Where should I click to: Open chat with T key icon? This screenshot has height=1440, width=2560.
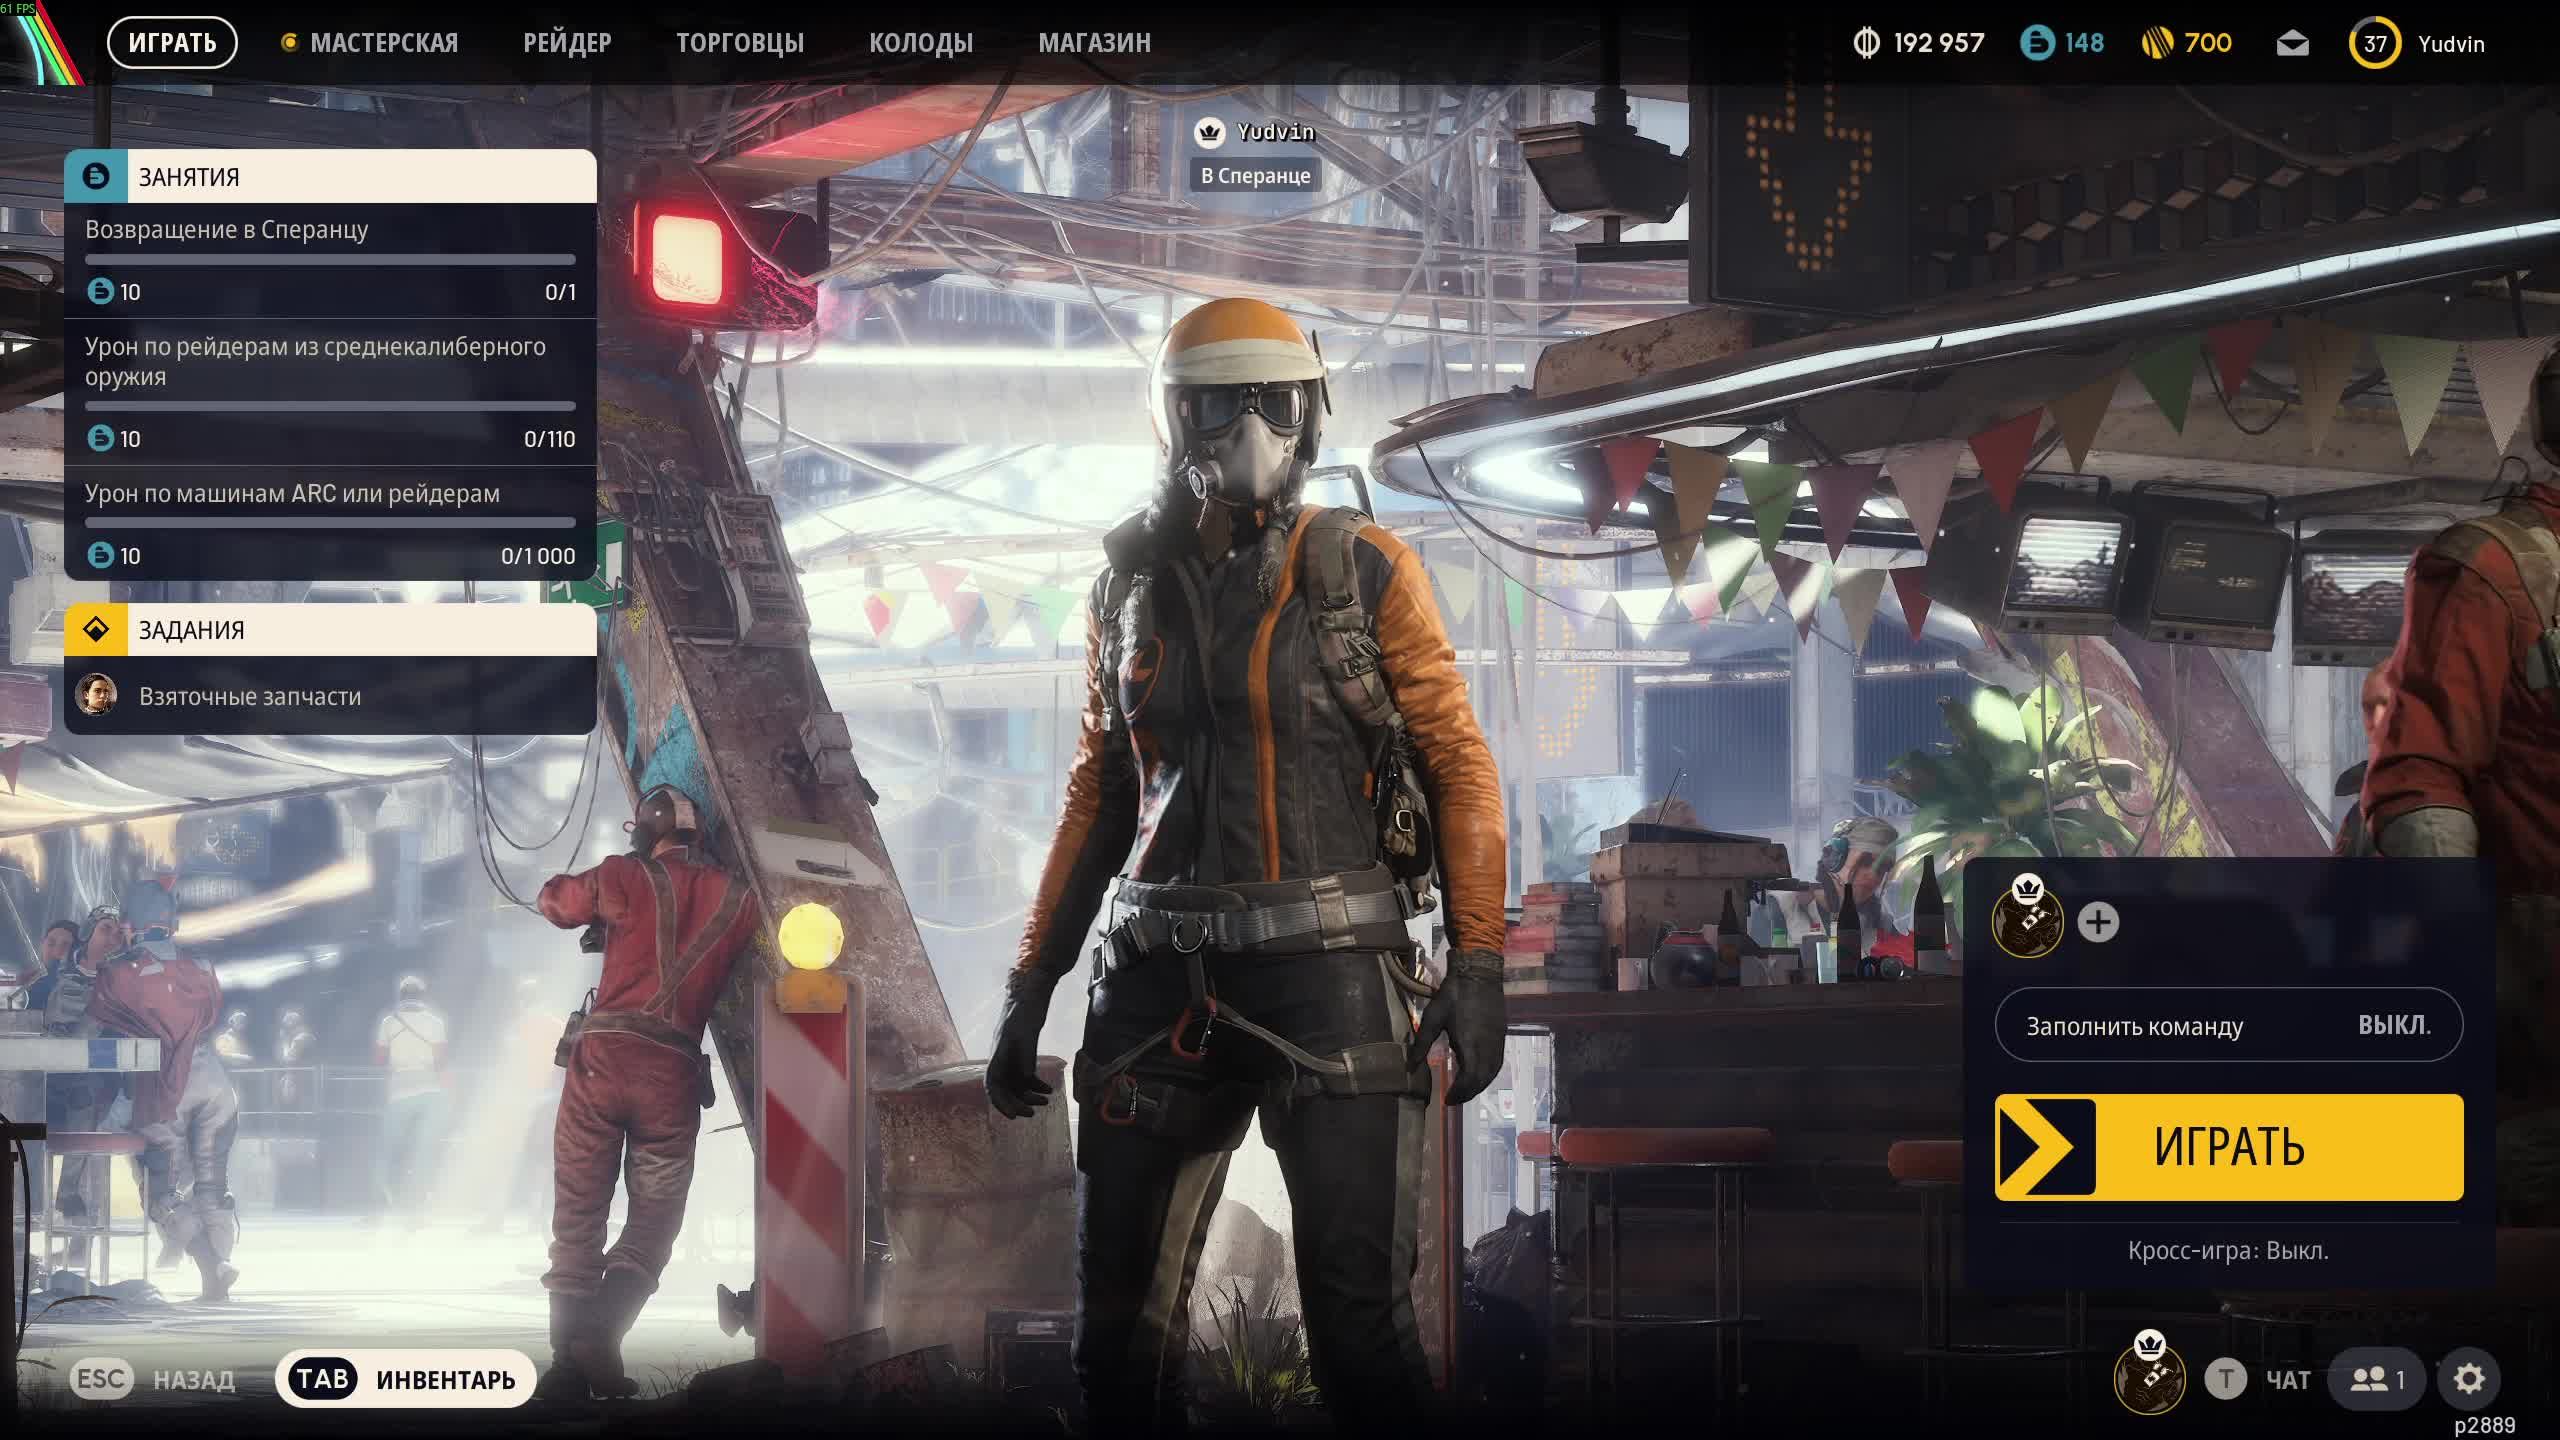pyautogui.click(x=2225, y=1379)
